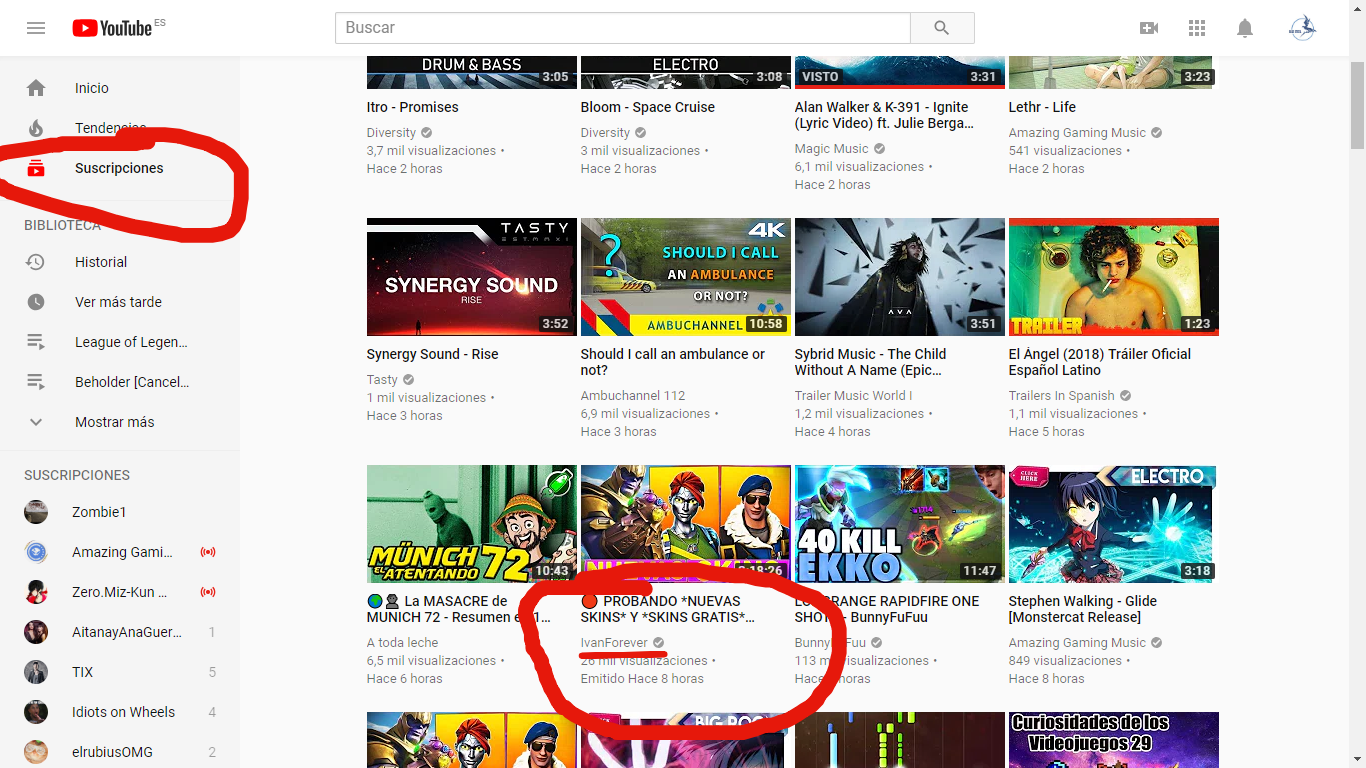This screenshot has height=768, width=1366.
Task: Show notifications bell
Action: pyautogui.click(x=1245, y=28)
